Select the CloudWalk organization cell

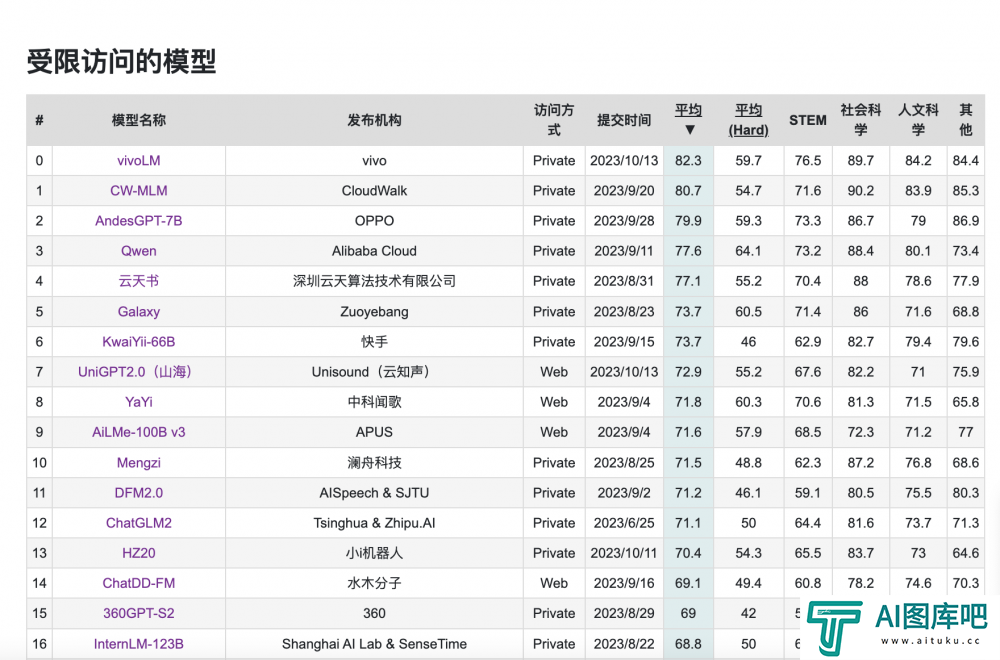click(x=374, y=191)
